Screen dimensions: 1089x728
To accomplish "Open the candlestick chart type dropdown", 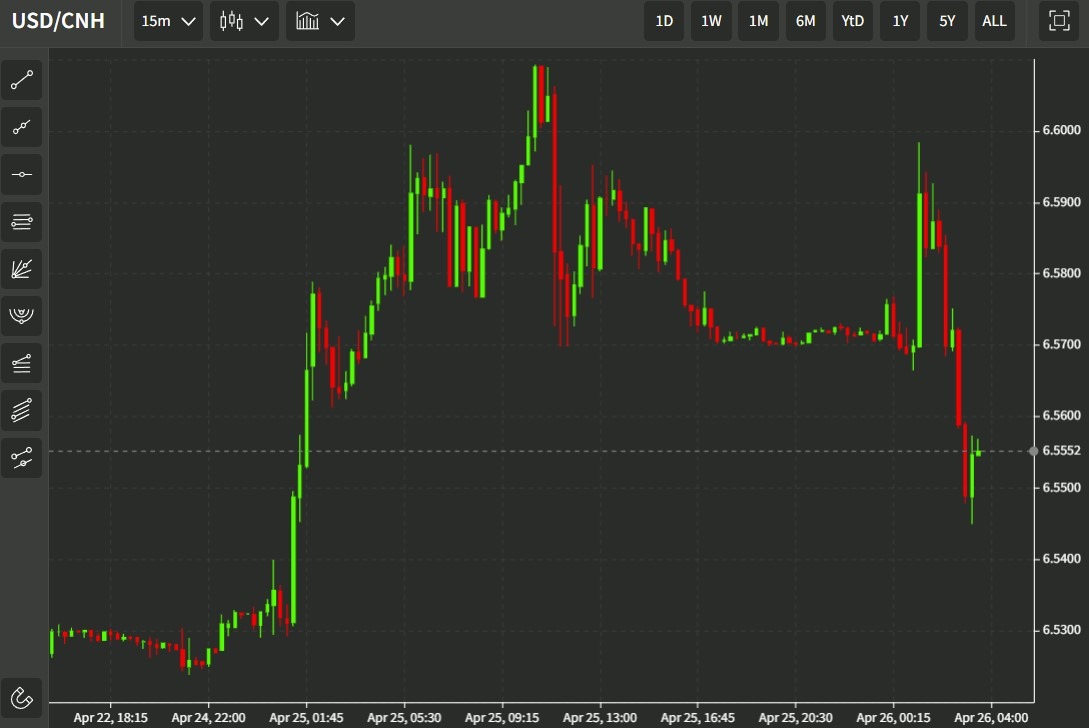I will coord(244,21).
